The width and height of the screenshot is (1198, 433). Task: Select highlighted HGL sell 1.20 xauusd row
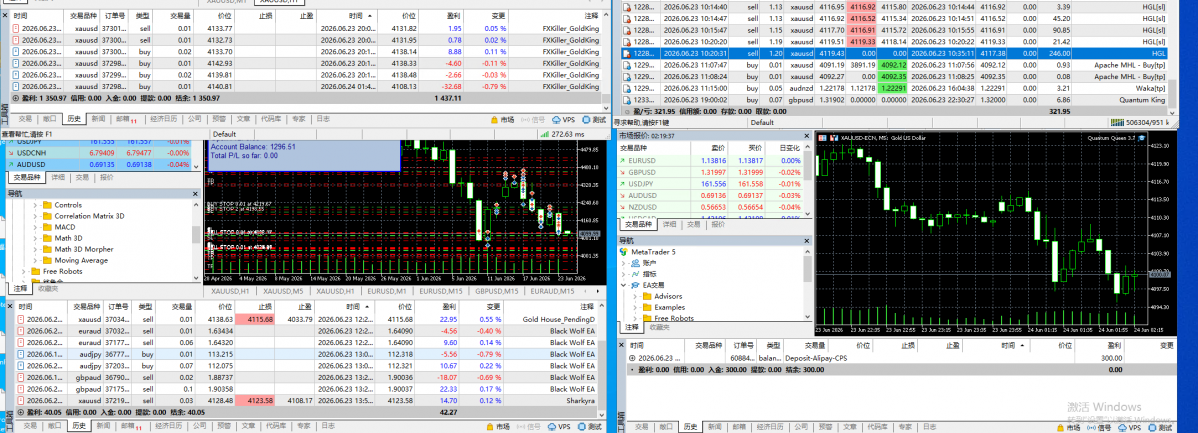(894, 53)
